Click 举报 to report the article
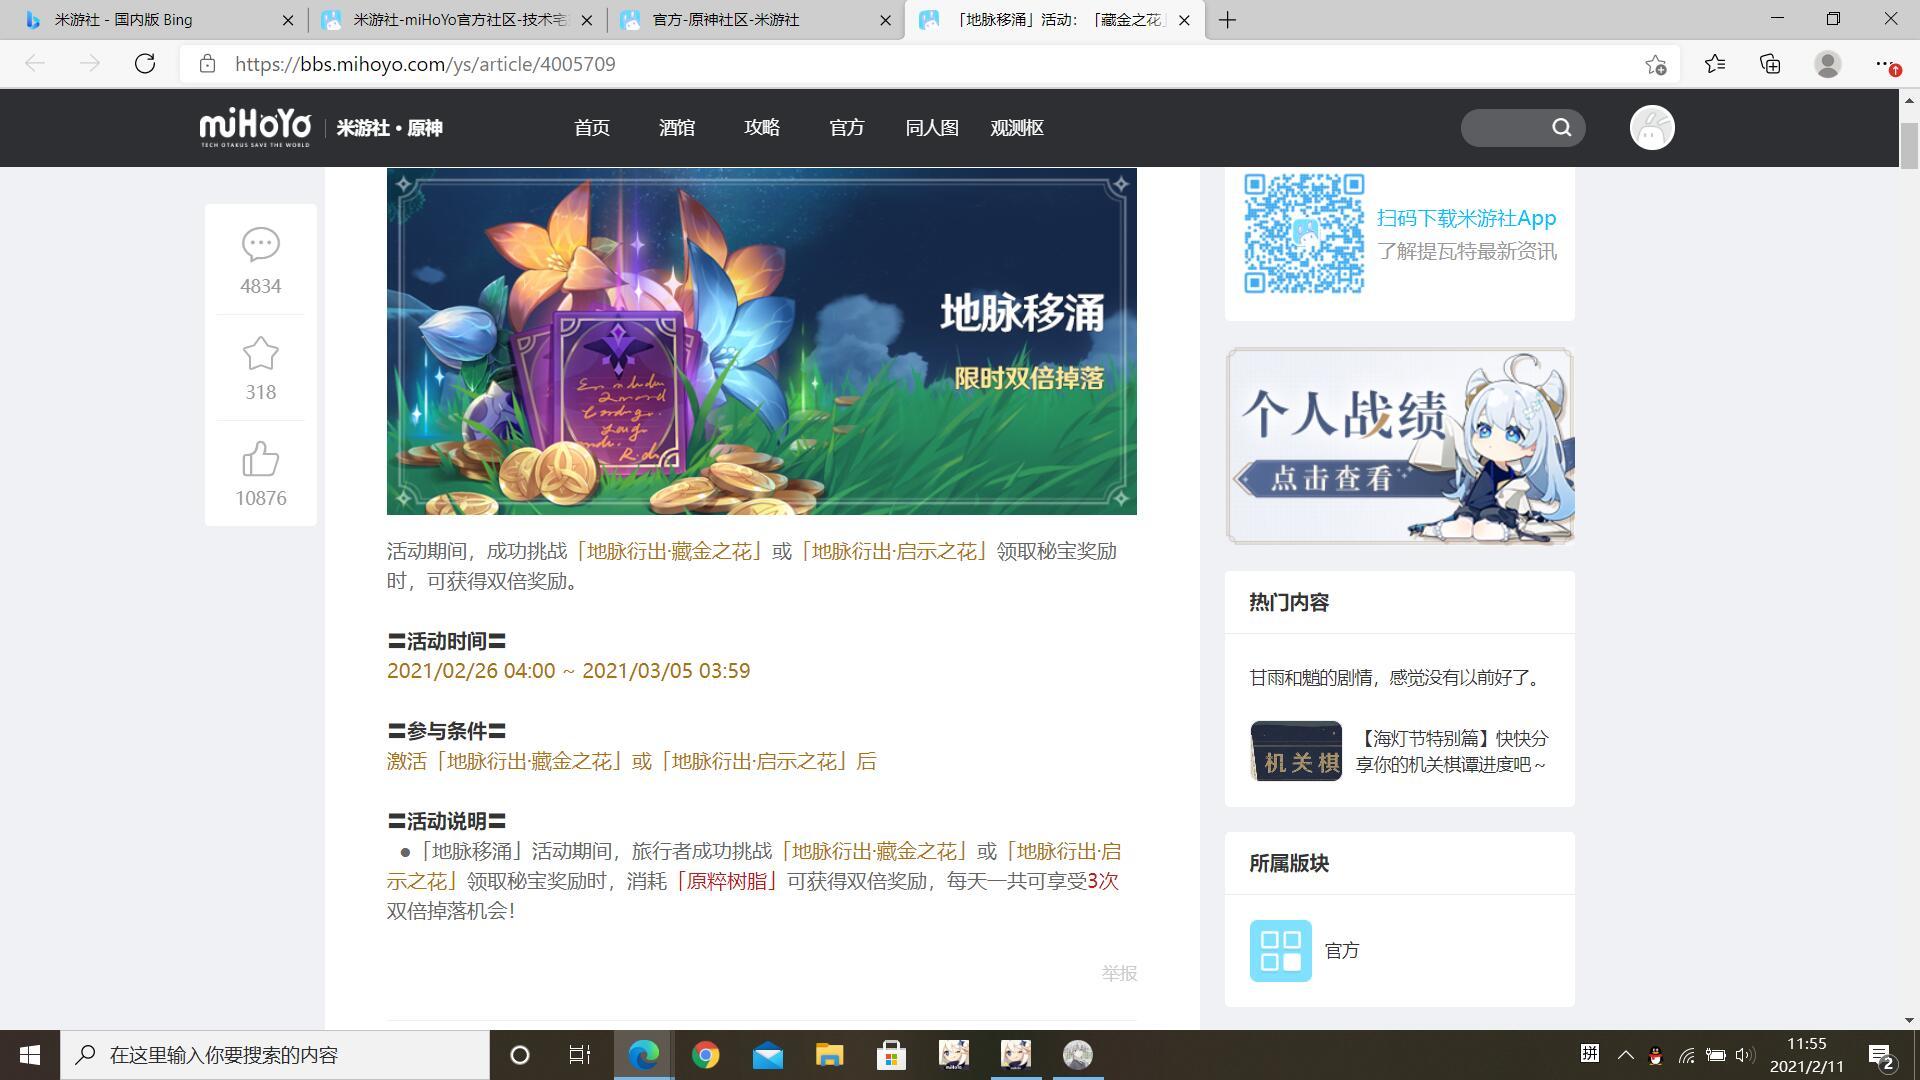Viewport: 1920px width, 1080px height. click(1119, 973)
